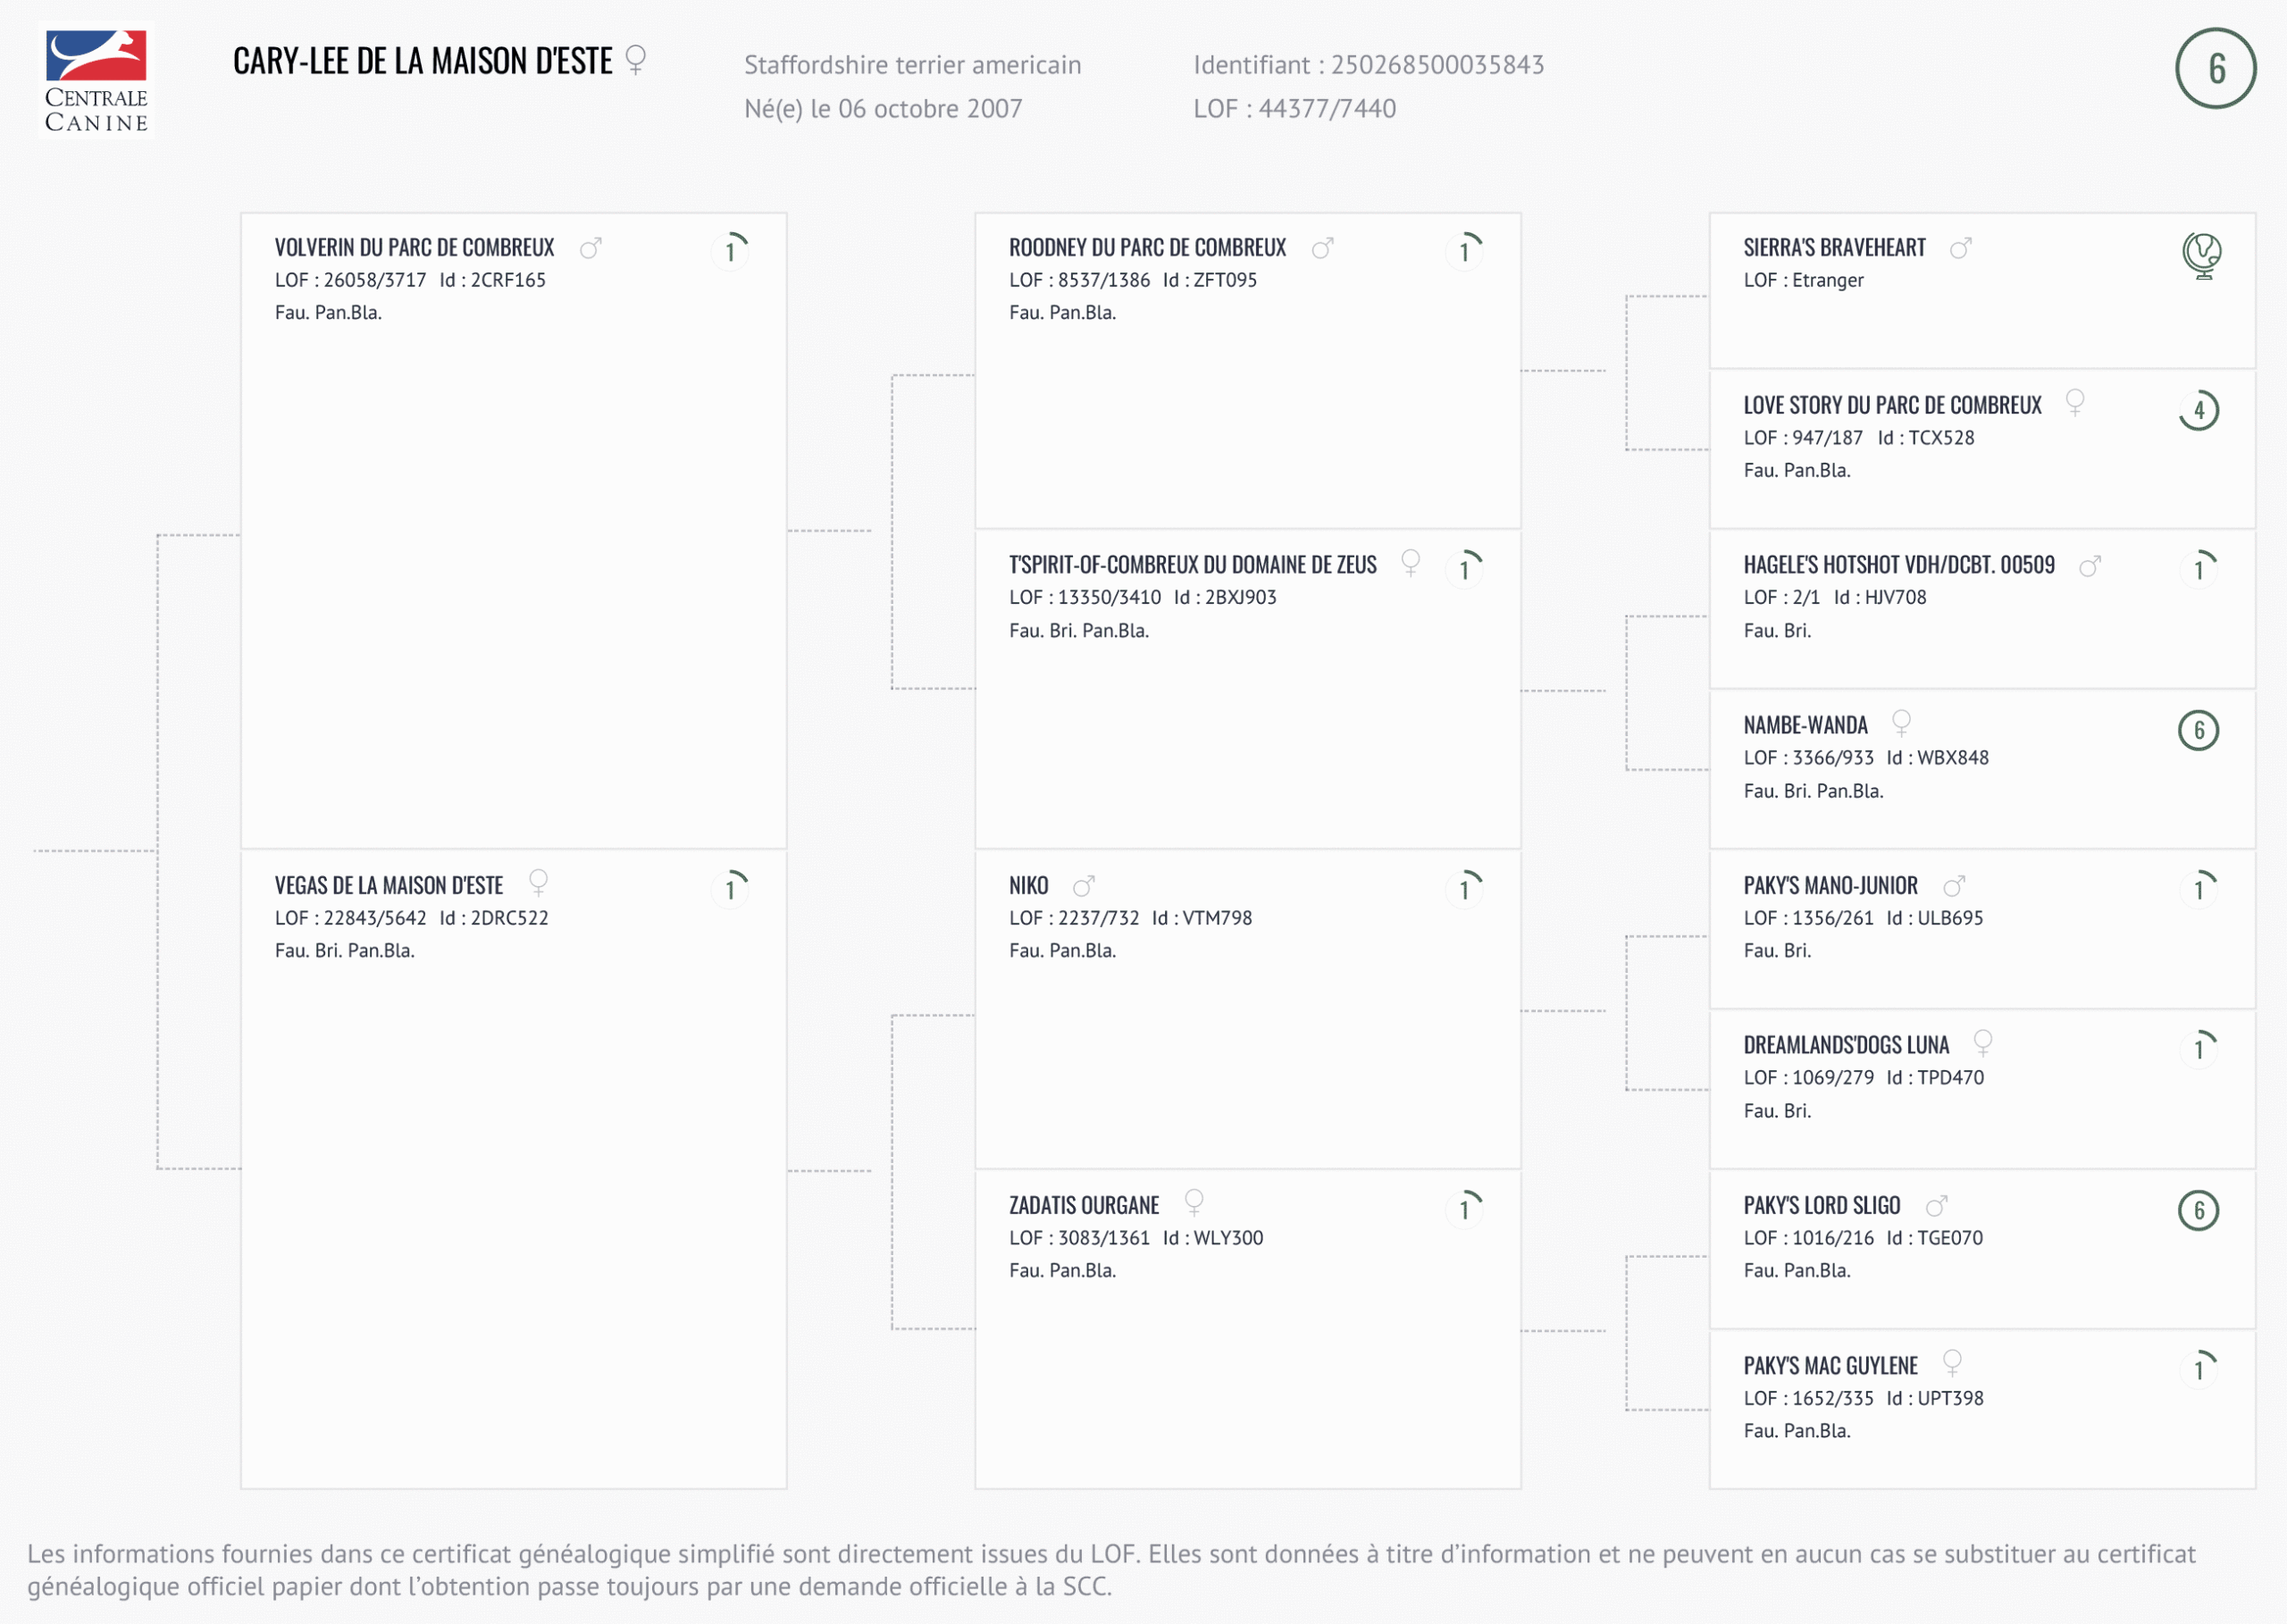
Task: Open Dreamlands'Dogs Luna entry
Action: click(1846, 1046)
